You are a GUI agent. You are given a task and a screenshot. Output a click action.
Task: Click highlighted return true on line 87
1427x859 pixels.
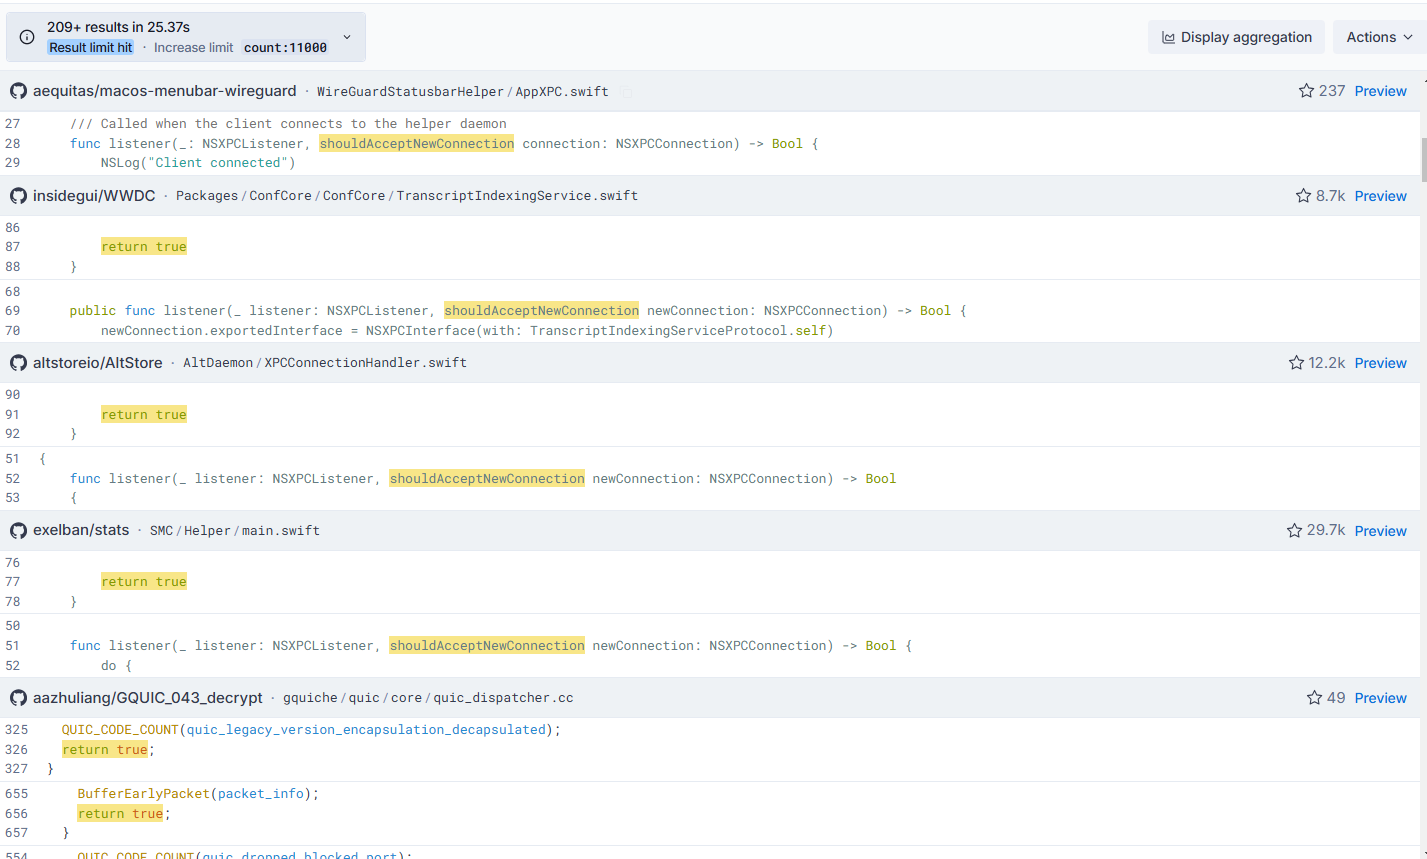144,247
